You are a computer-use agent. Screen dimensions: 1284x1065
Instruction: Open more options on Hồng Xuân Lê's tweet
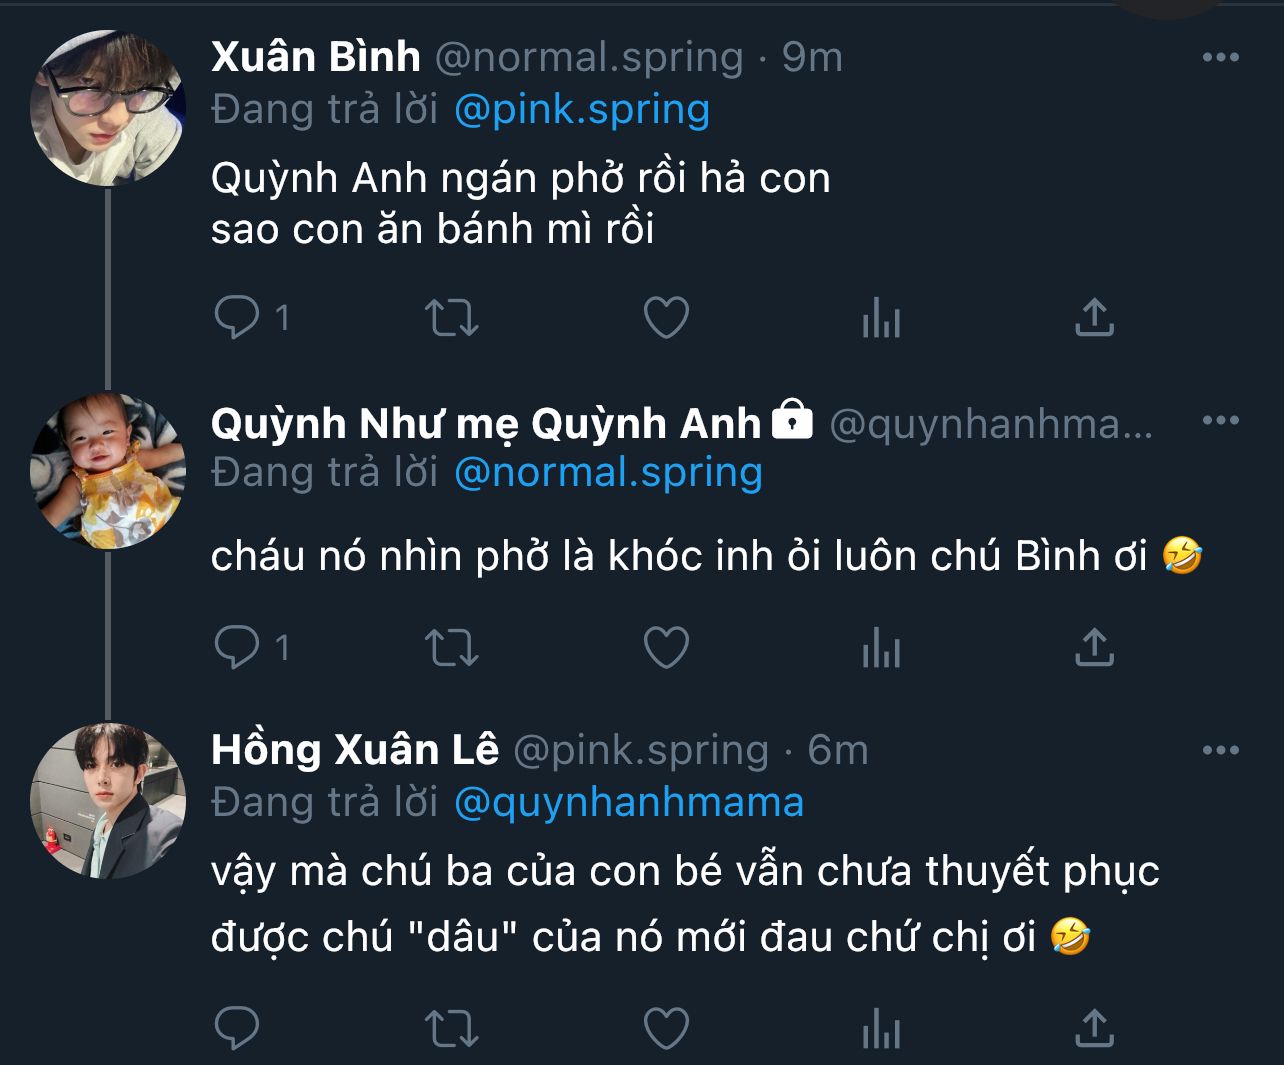point(1221,751)
